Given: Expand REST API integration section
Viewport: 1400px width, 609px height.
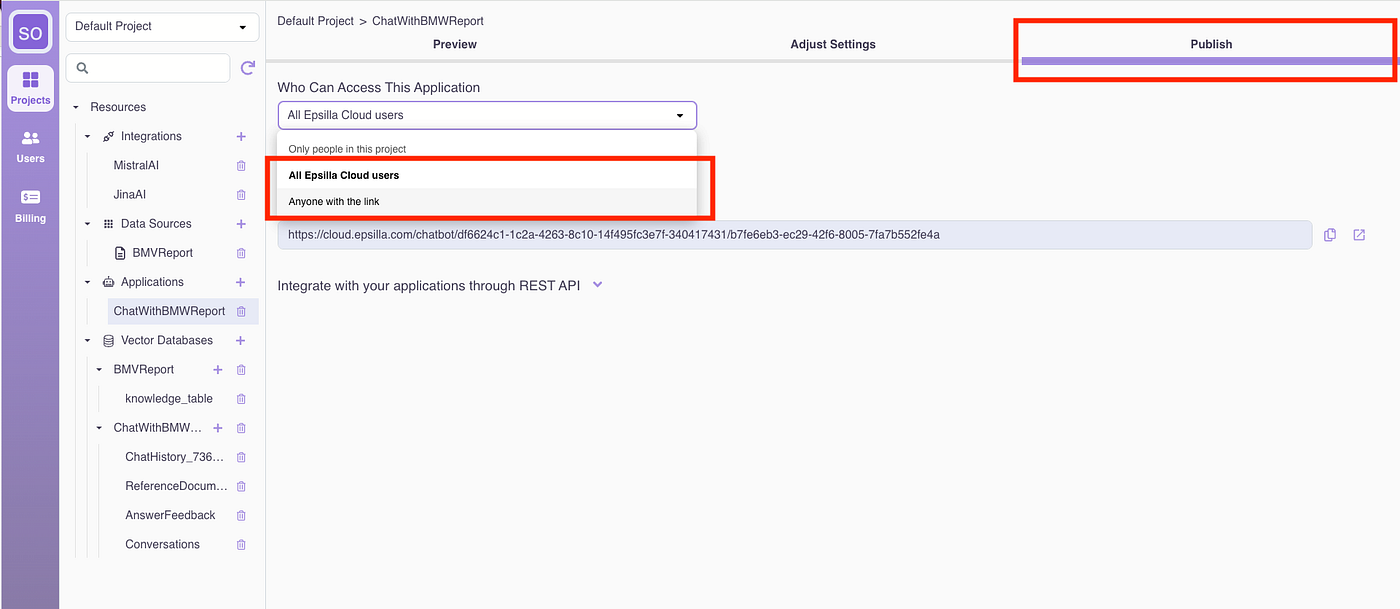Looking at the screenshot, I should click(598, 285).
